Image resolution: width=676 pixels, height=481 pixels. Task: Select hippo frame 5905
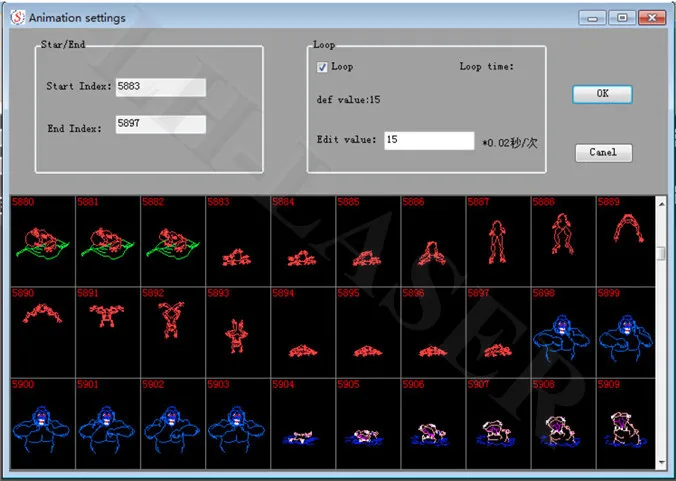pos(369,424)
